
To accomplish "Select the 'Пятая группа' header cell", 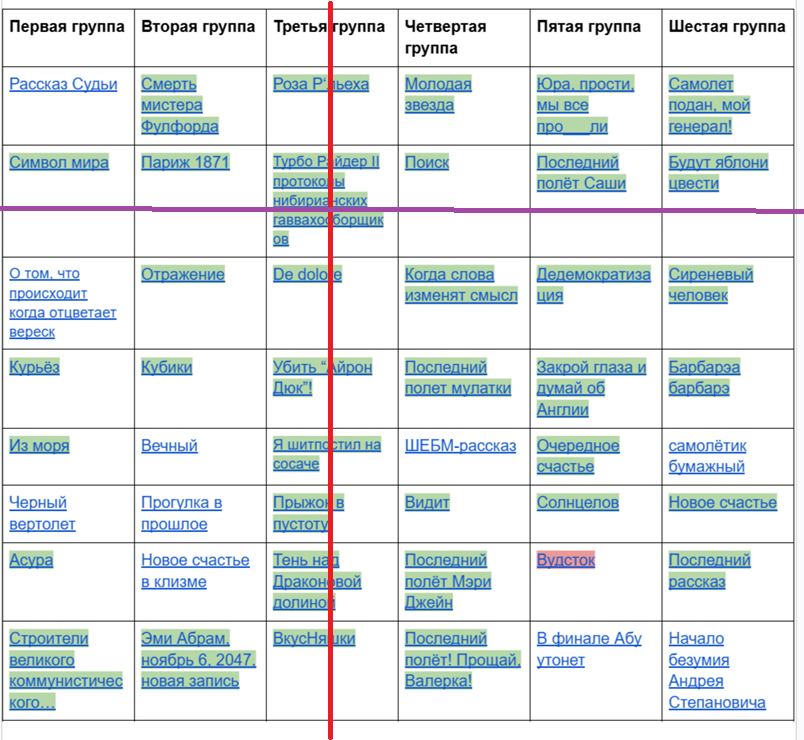I will tap(596, 37).
